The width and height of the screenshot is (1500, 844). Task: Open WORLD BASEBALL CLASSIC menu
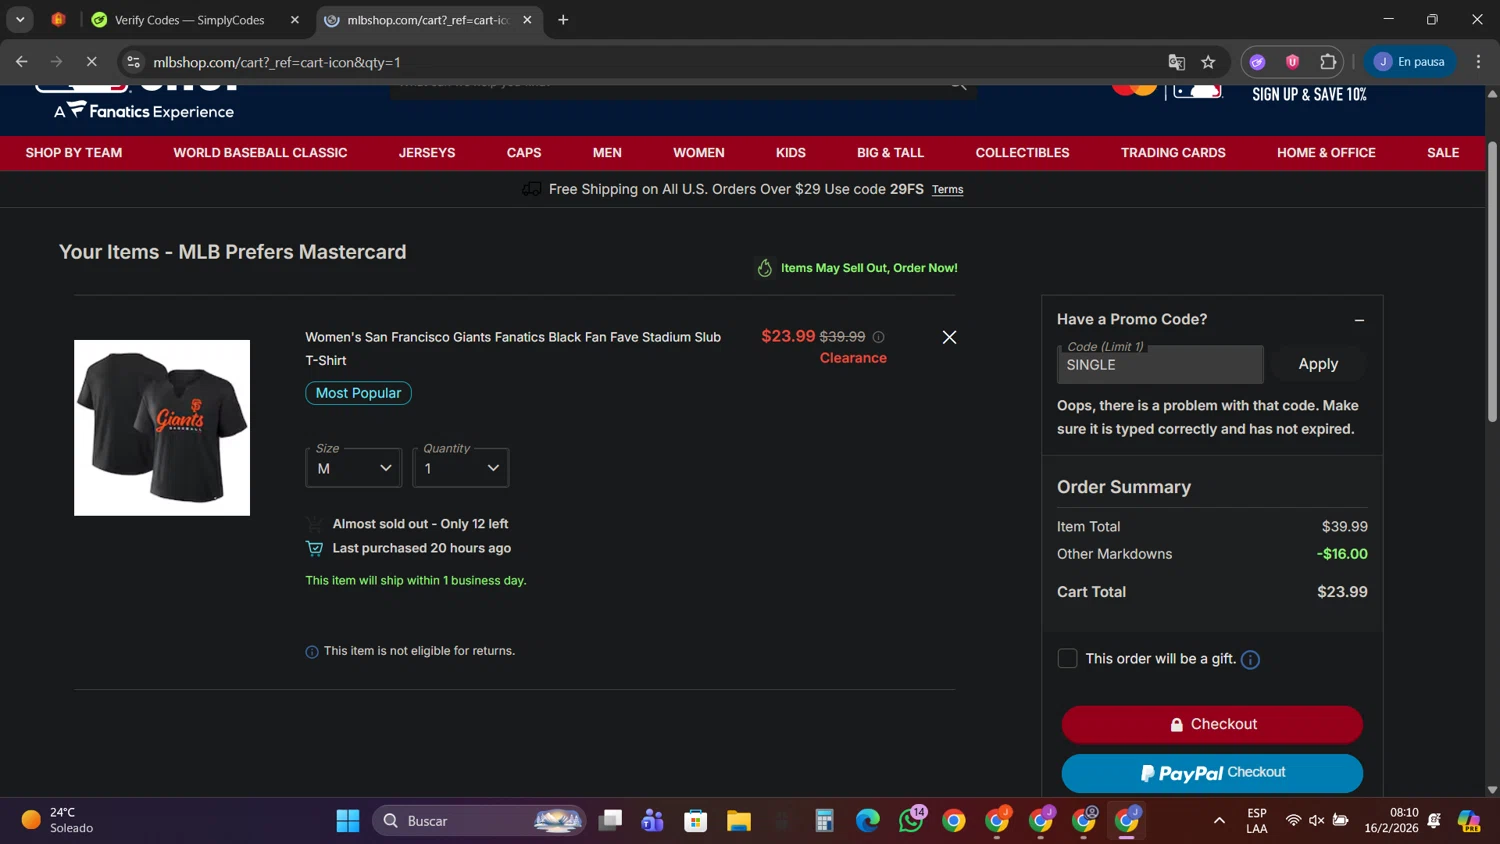click(260, 153)
